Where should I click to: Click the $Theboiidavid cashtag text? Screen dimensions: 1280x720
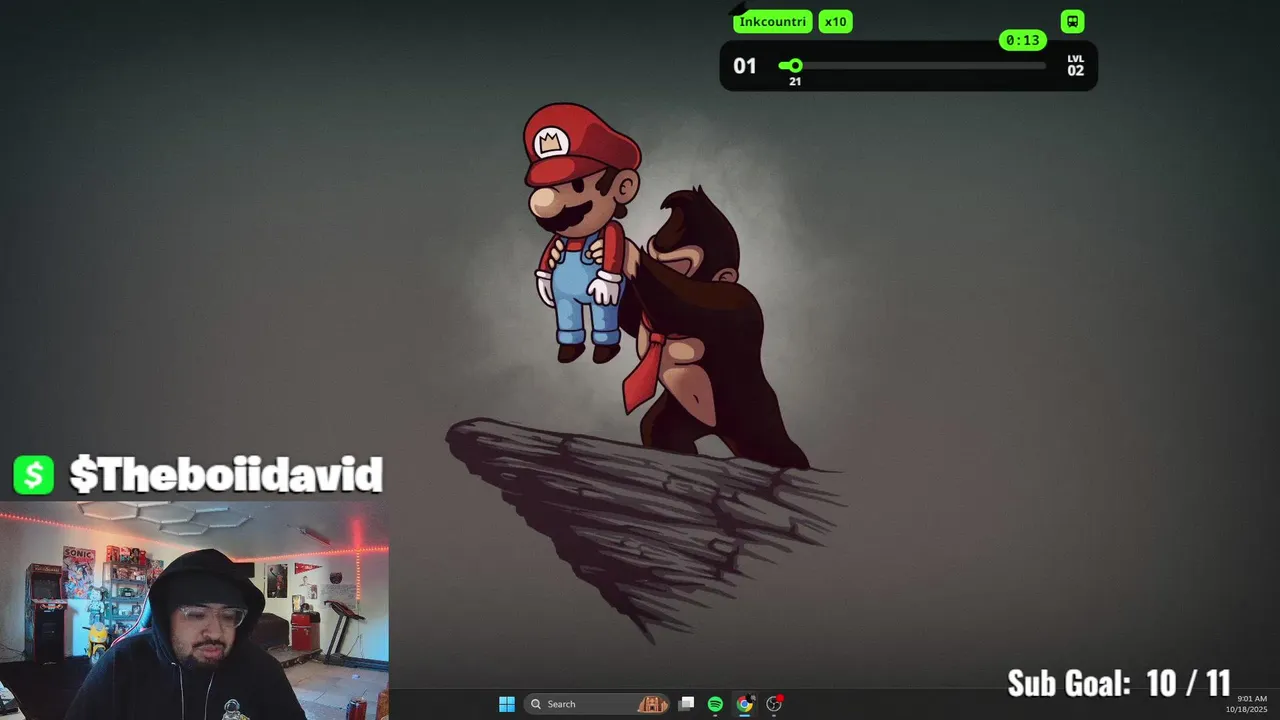coord(227,475)
